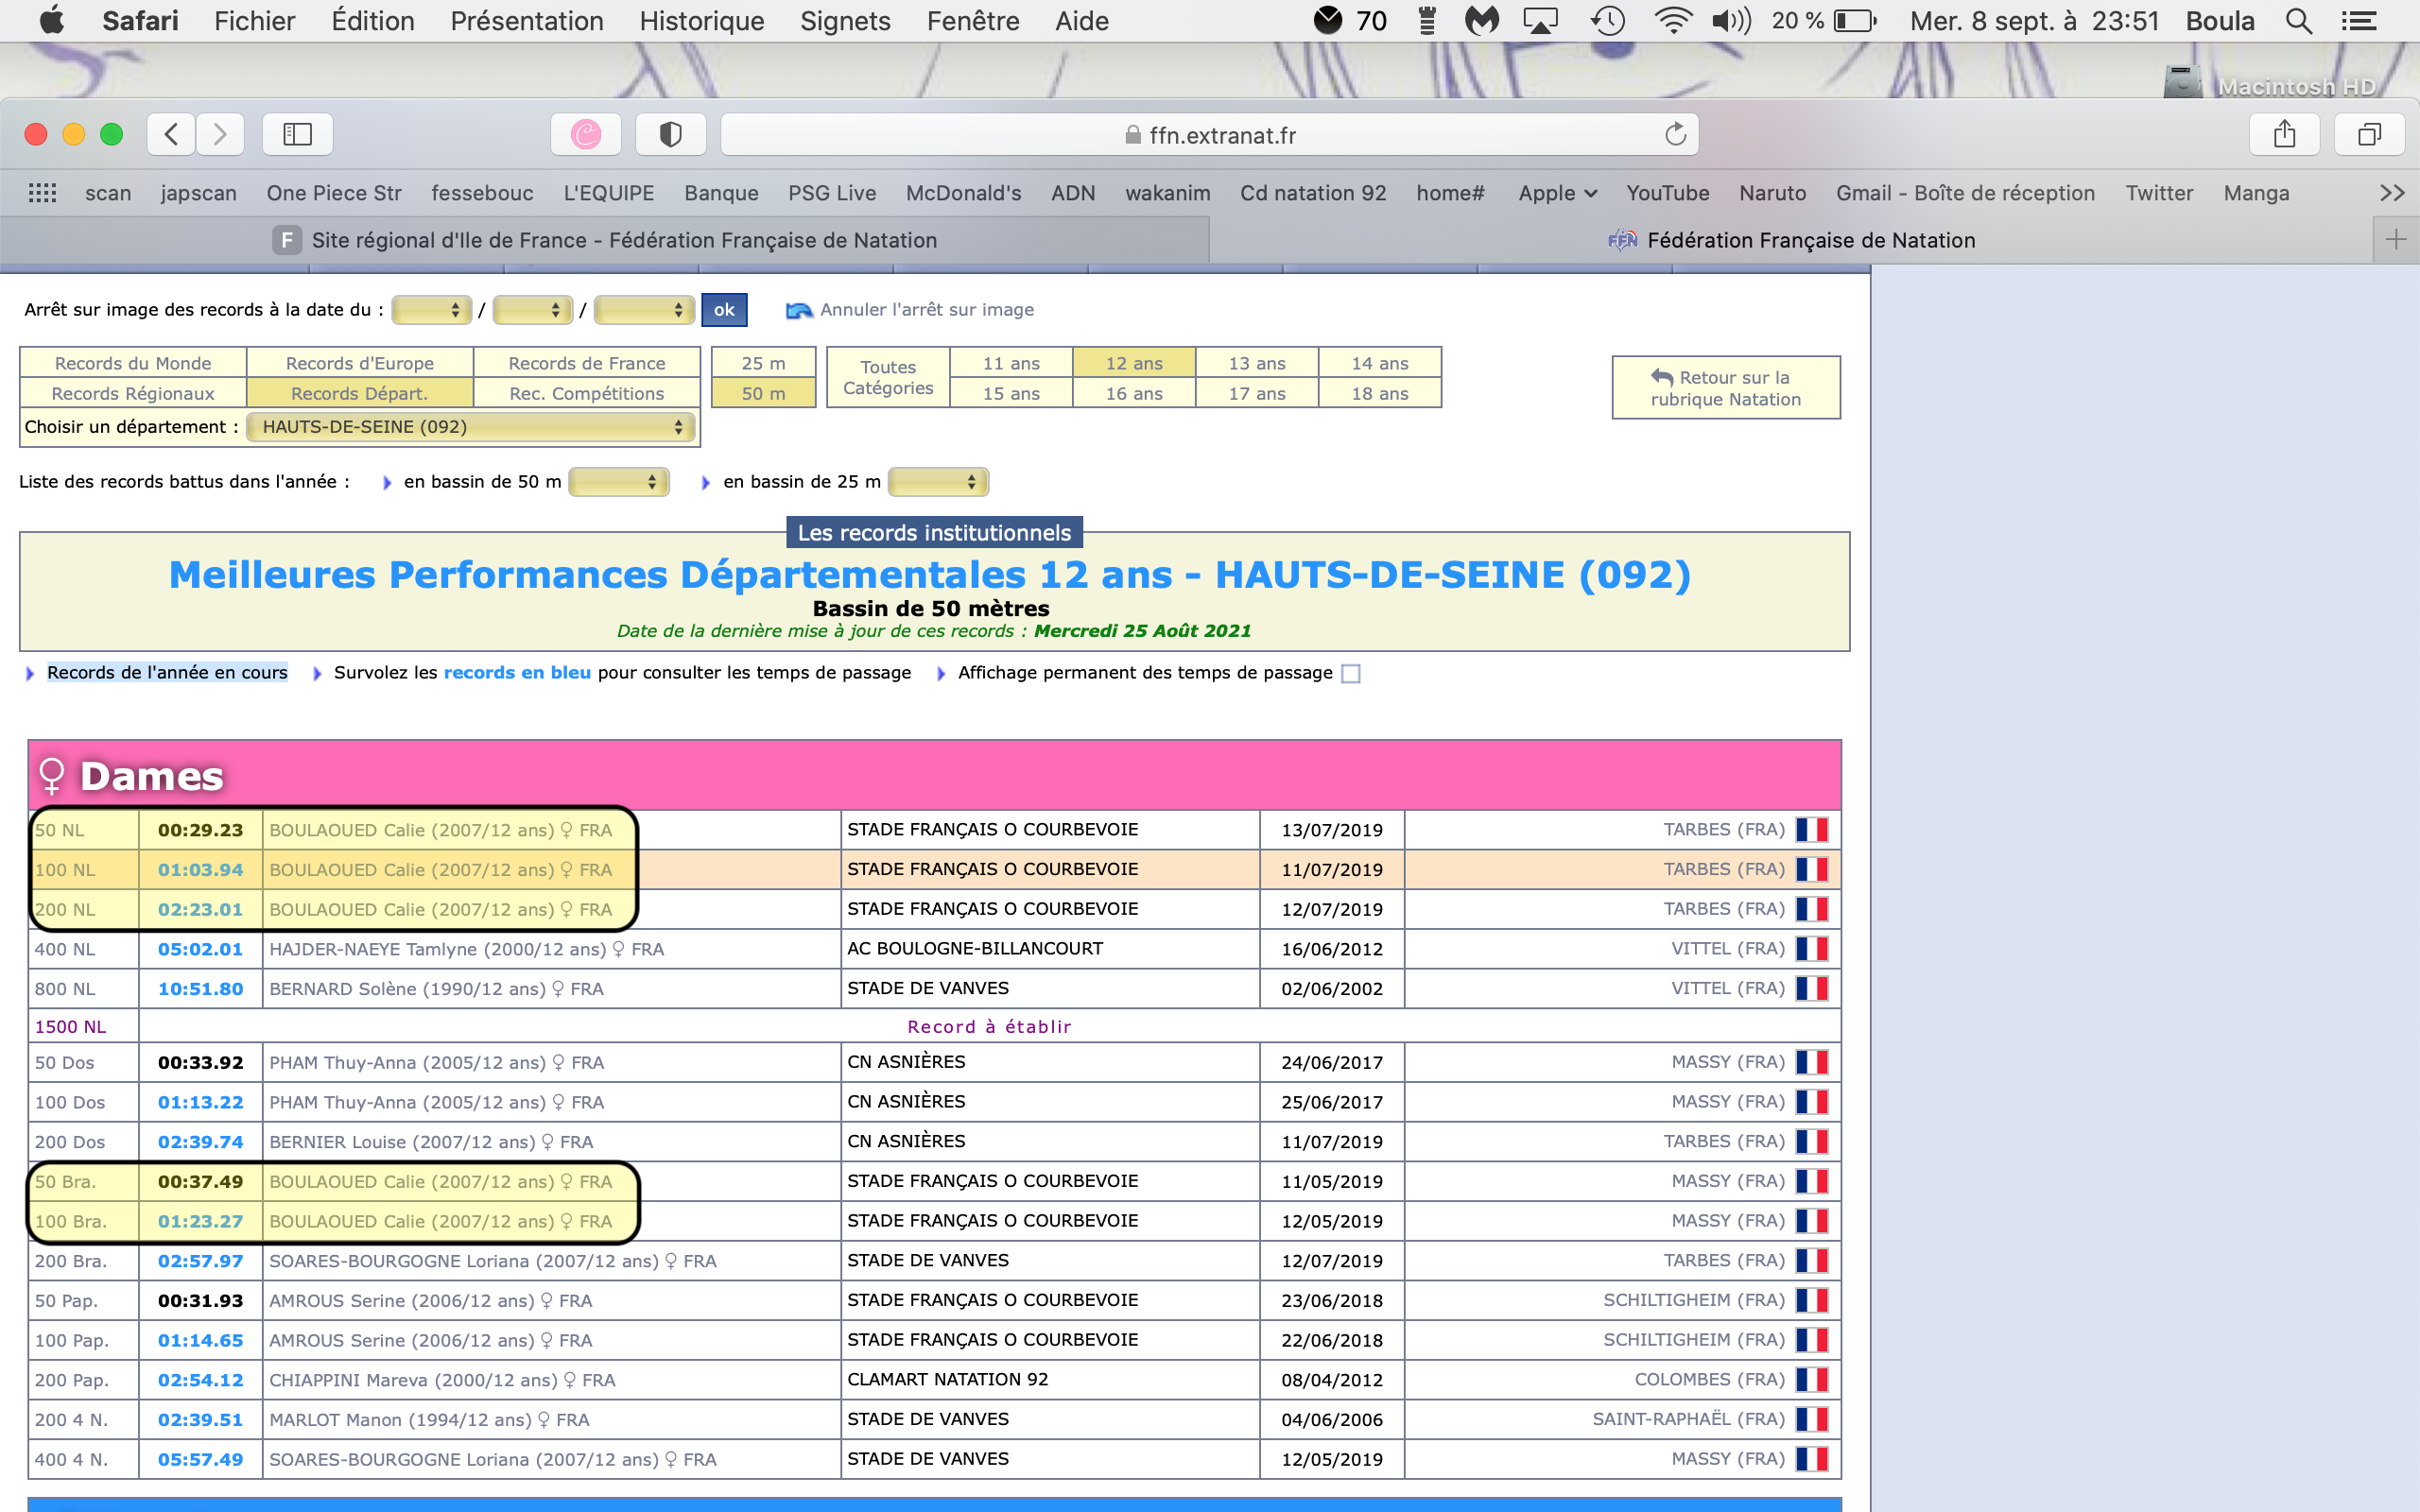
Task: Open Spotlight search in menu bar
Action: tap(2299, 21)
